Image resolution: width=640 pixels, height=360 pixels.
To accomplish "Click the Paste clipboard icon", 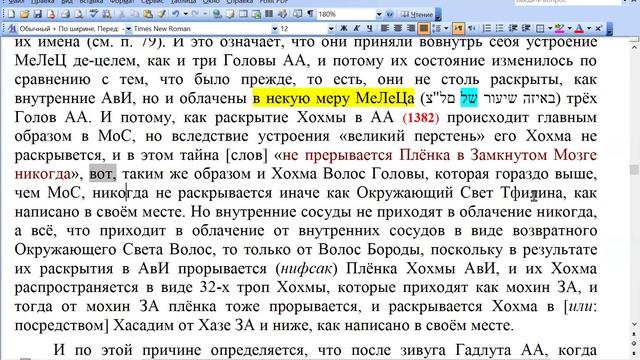I will click(x=148, y=14).
